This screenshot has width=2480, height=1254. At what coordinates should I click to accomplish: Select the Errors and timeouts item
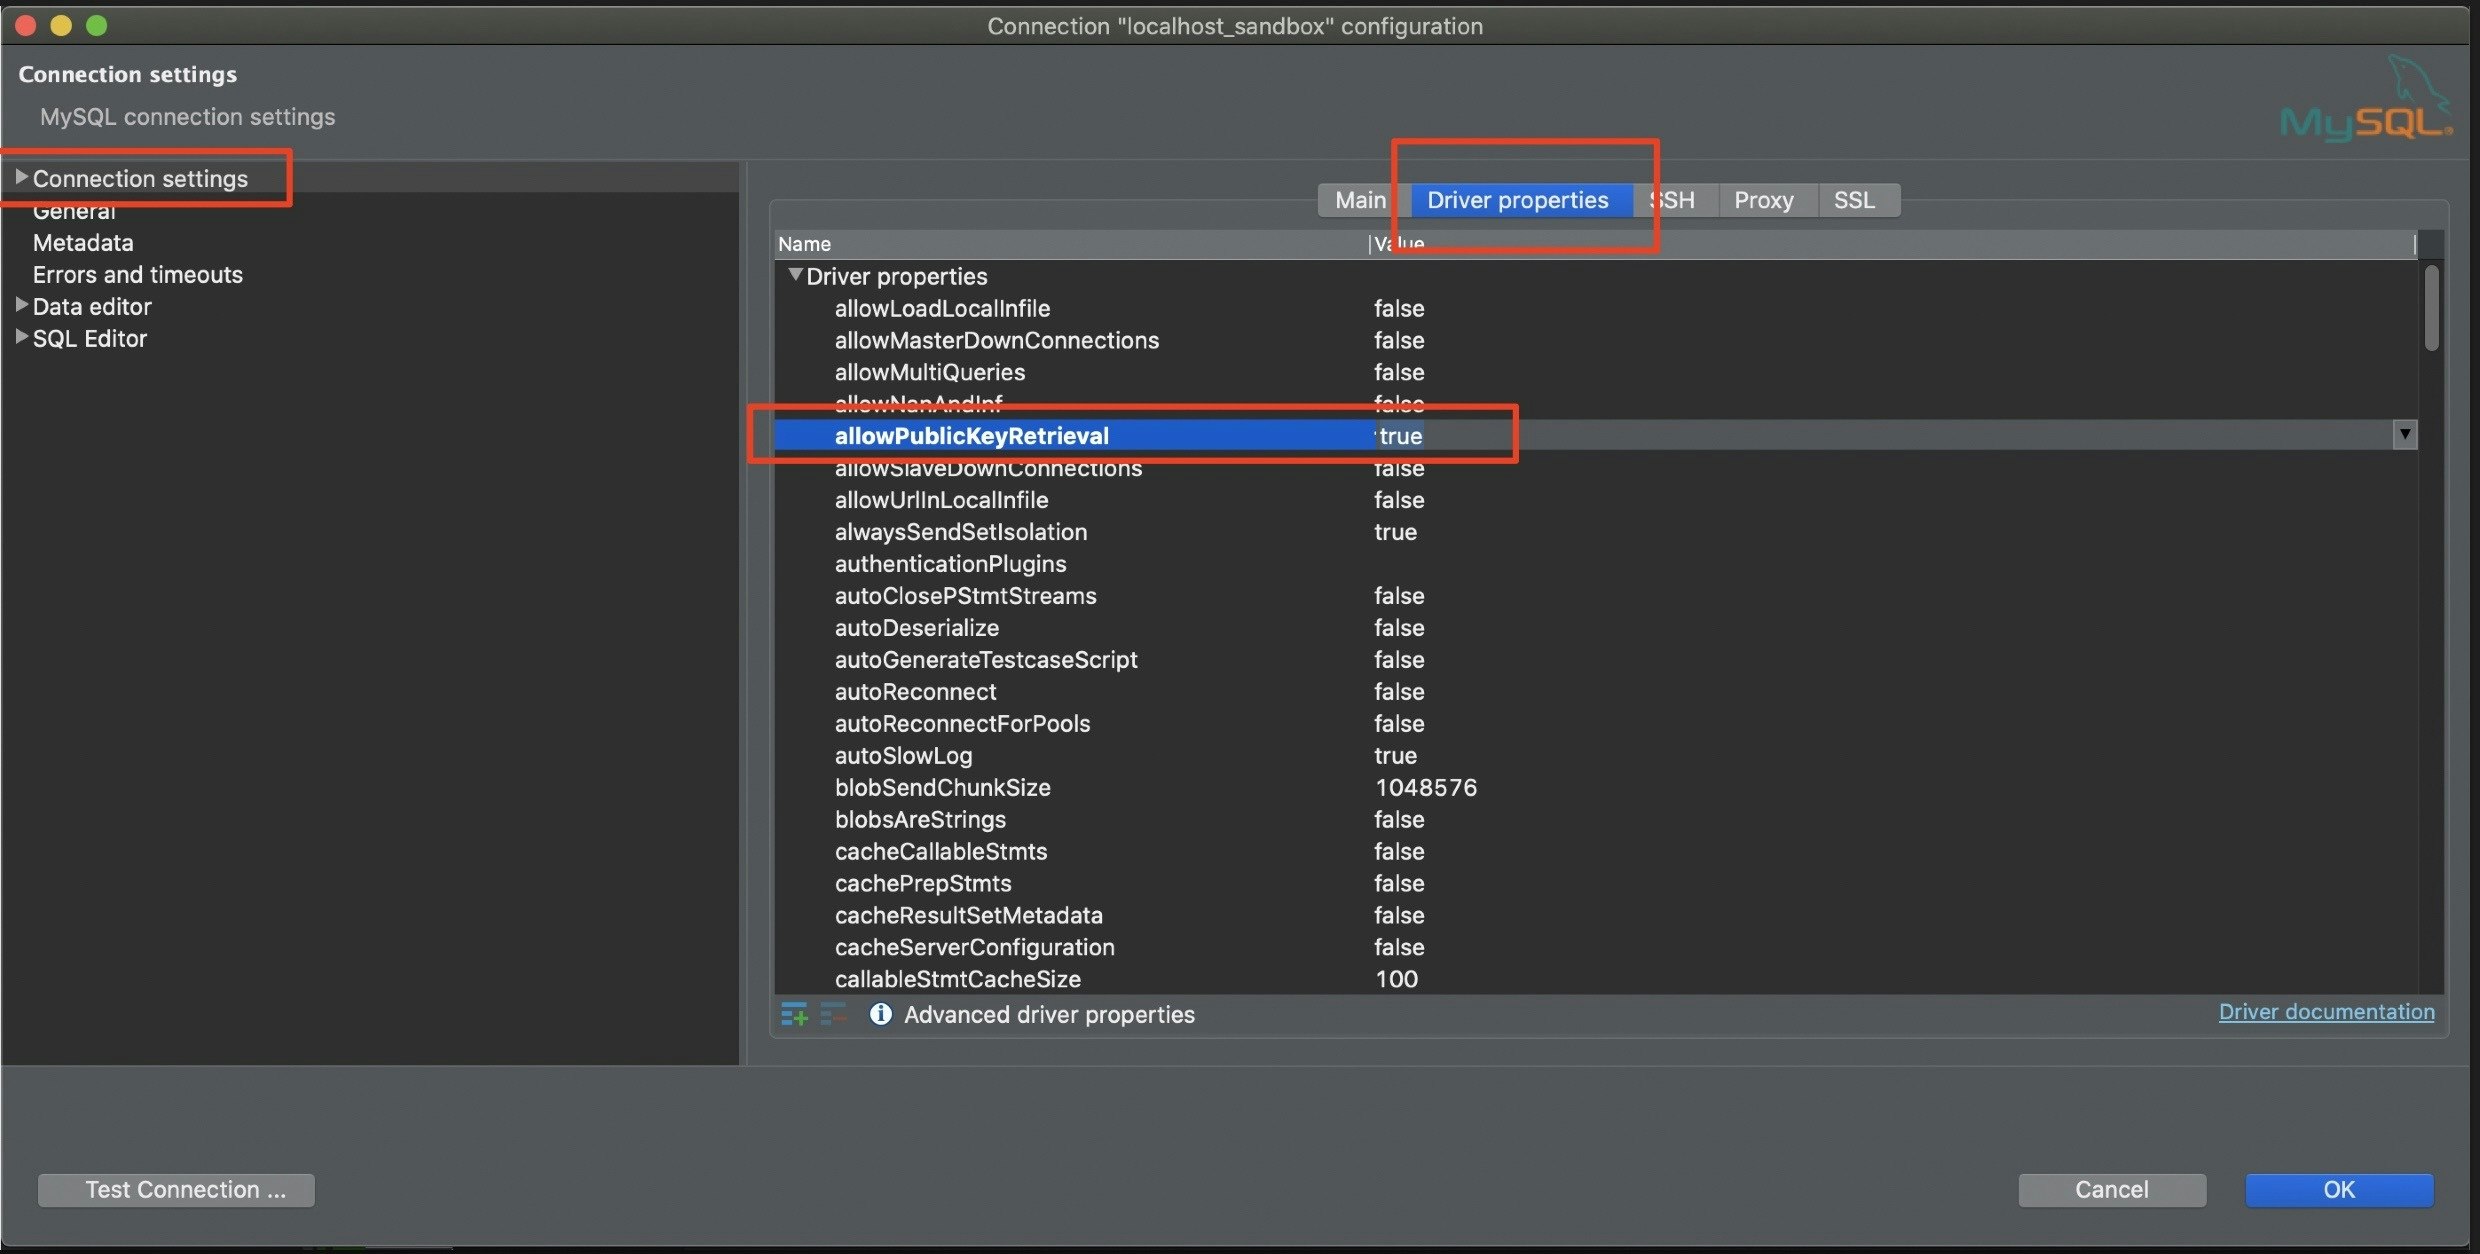coord(138,274)
